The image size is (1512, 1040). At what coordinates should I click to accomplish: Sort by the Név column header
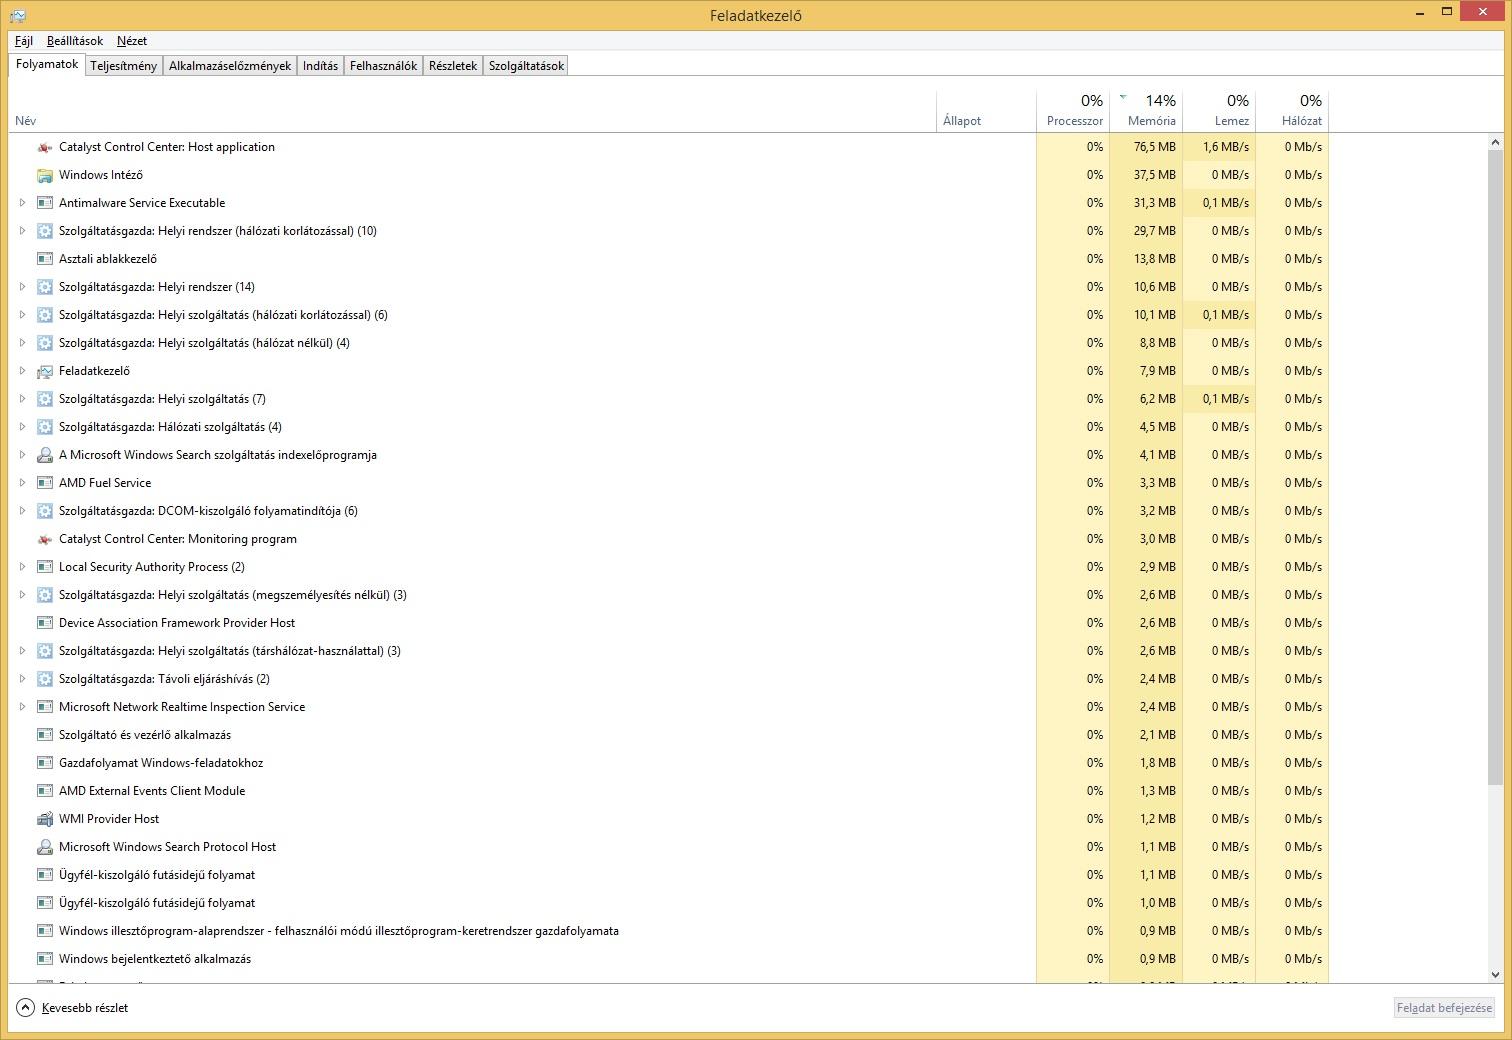(472, 111)
